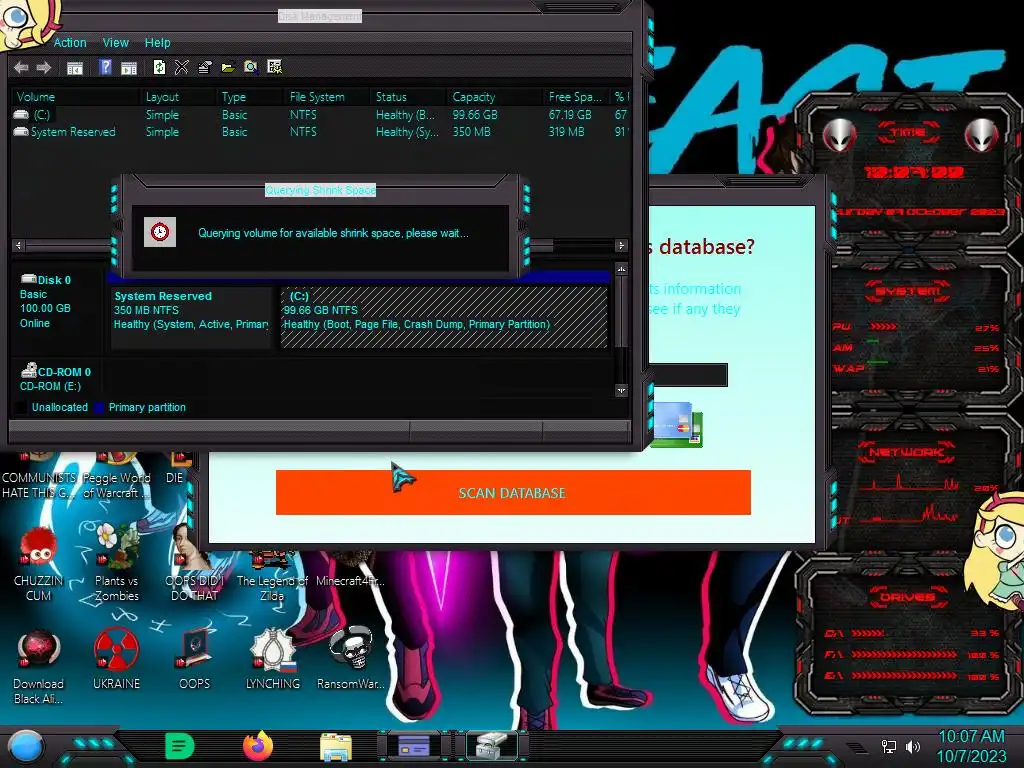Click the left arrow of the horizontal scrollbar

[18, 246]
